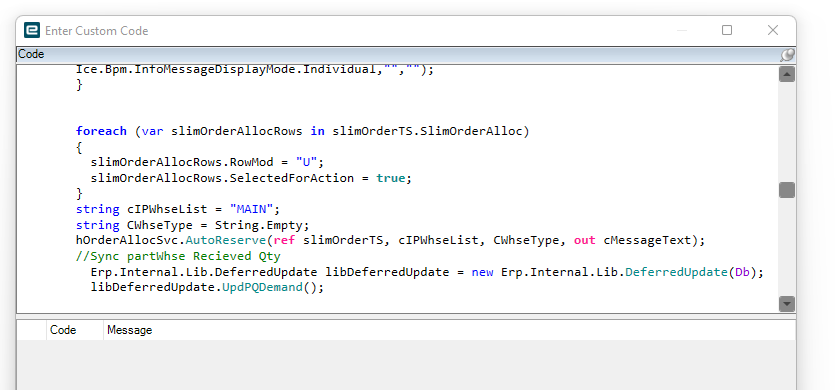Screen dimensions: 835x390
Task: Click the Enter Custom Code window title
Action: 96,31
